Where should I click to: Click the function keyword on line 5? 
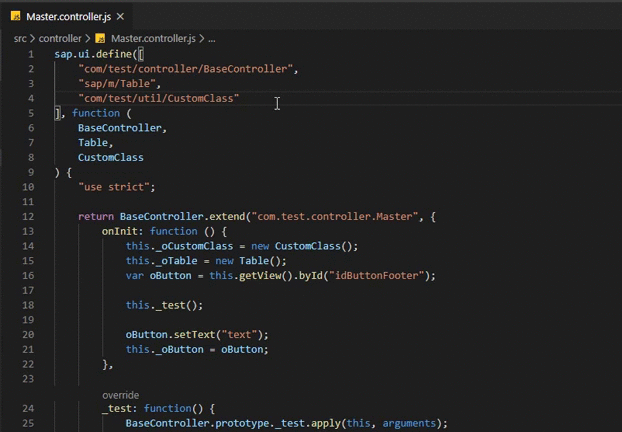96,113
